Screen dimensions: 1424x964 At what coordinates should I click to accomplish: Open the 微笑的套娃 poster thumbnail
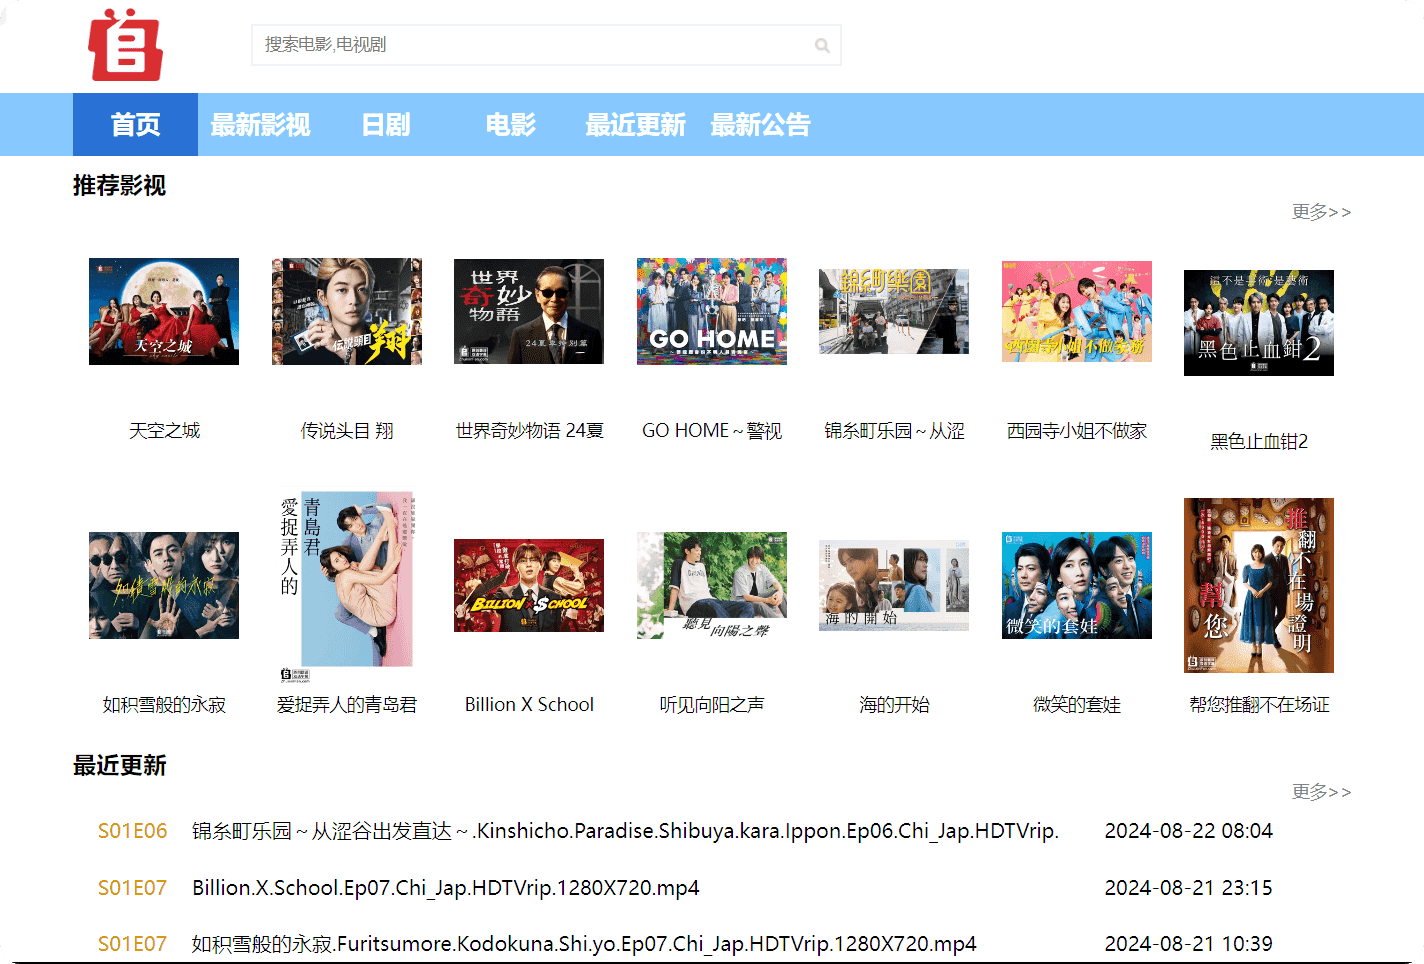click(x=1077, y=585)
